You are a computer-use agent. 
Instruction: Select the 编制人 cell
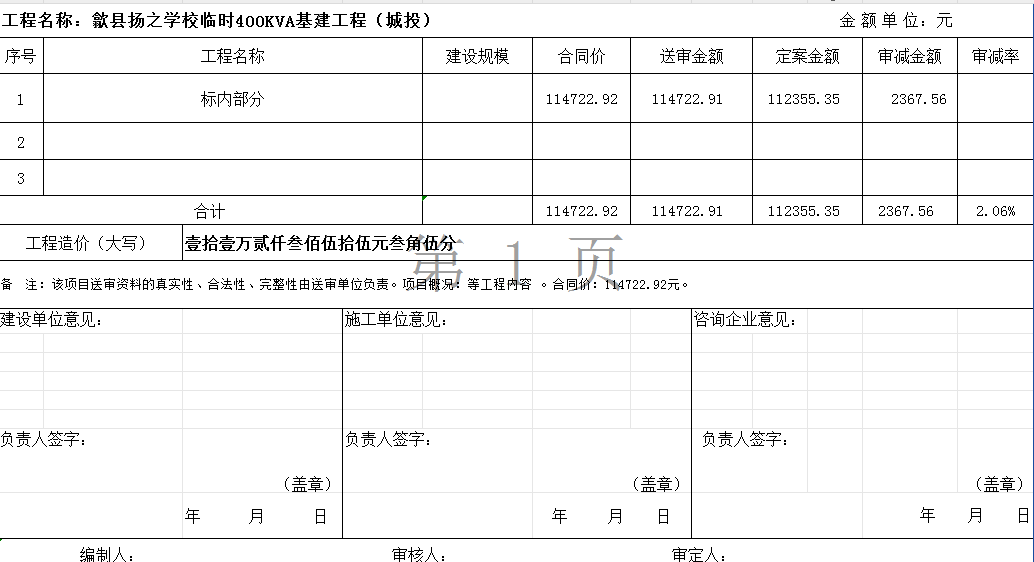pyautogui.click(x=107, y=555)
